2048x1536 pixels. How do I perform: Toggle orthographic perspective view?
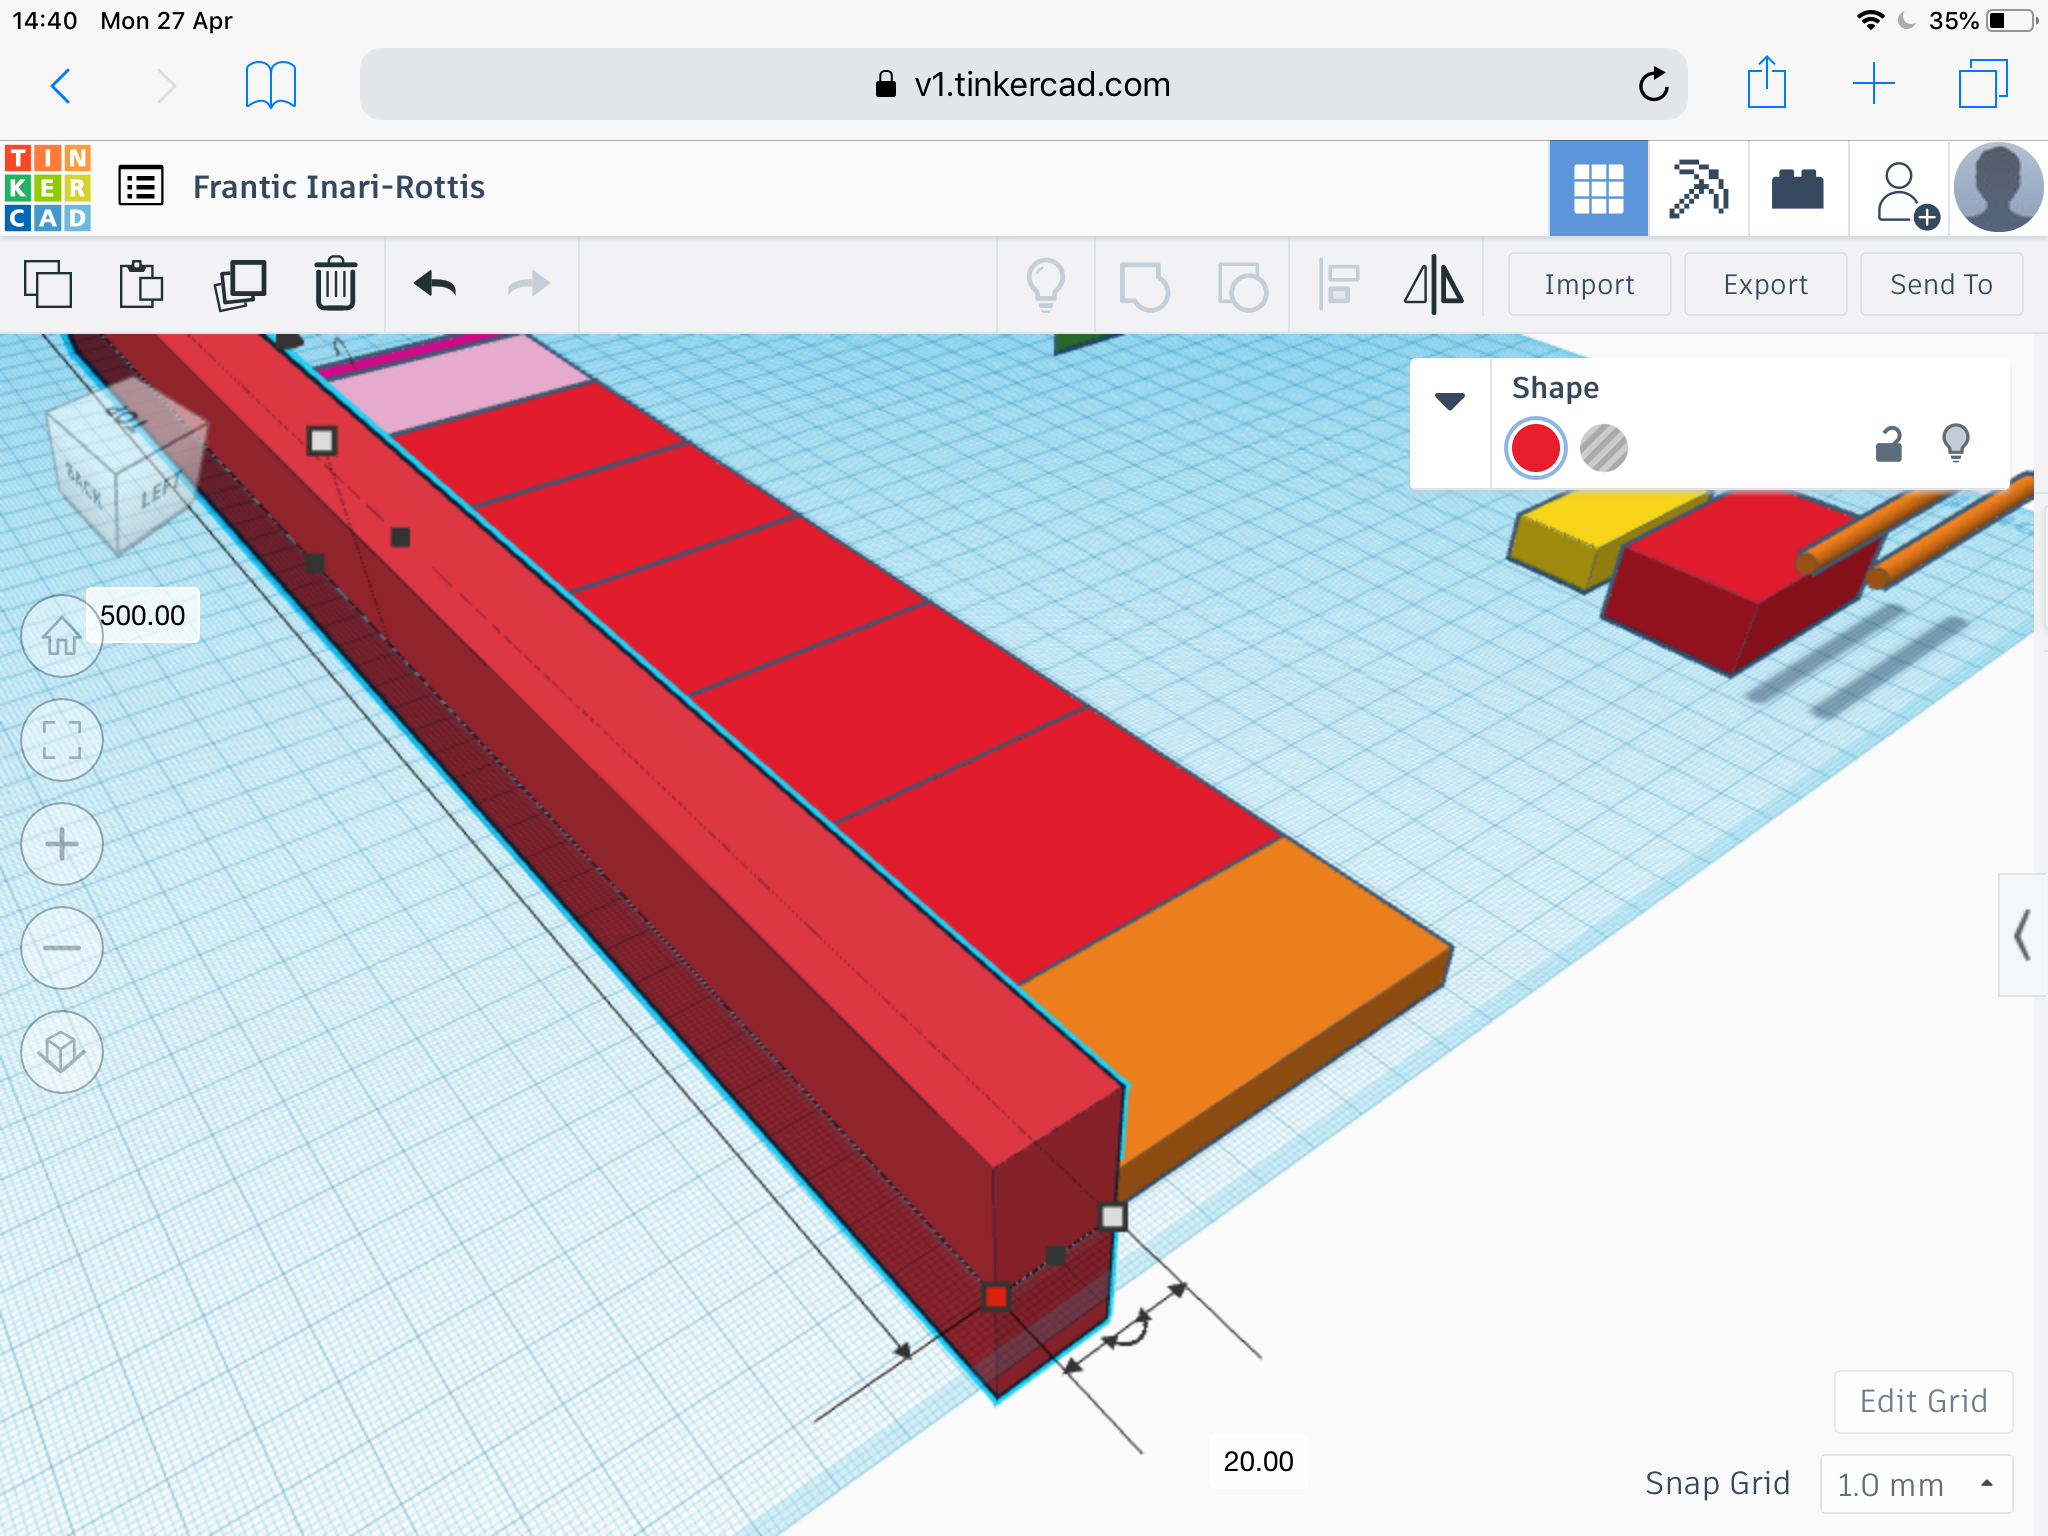(62, 1052)
